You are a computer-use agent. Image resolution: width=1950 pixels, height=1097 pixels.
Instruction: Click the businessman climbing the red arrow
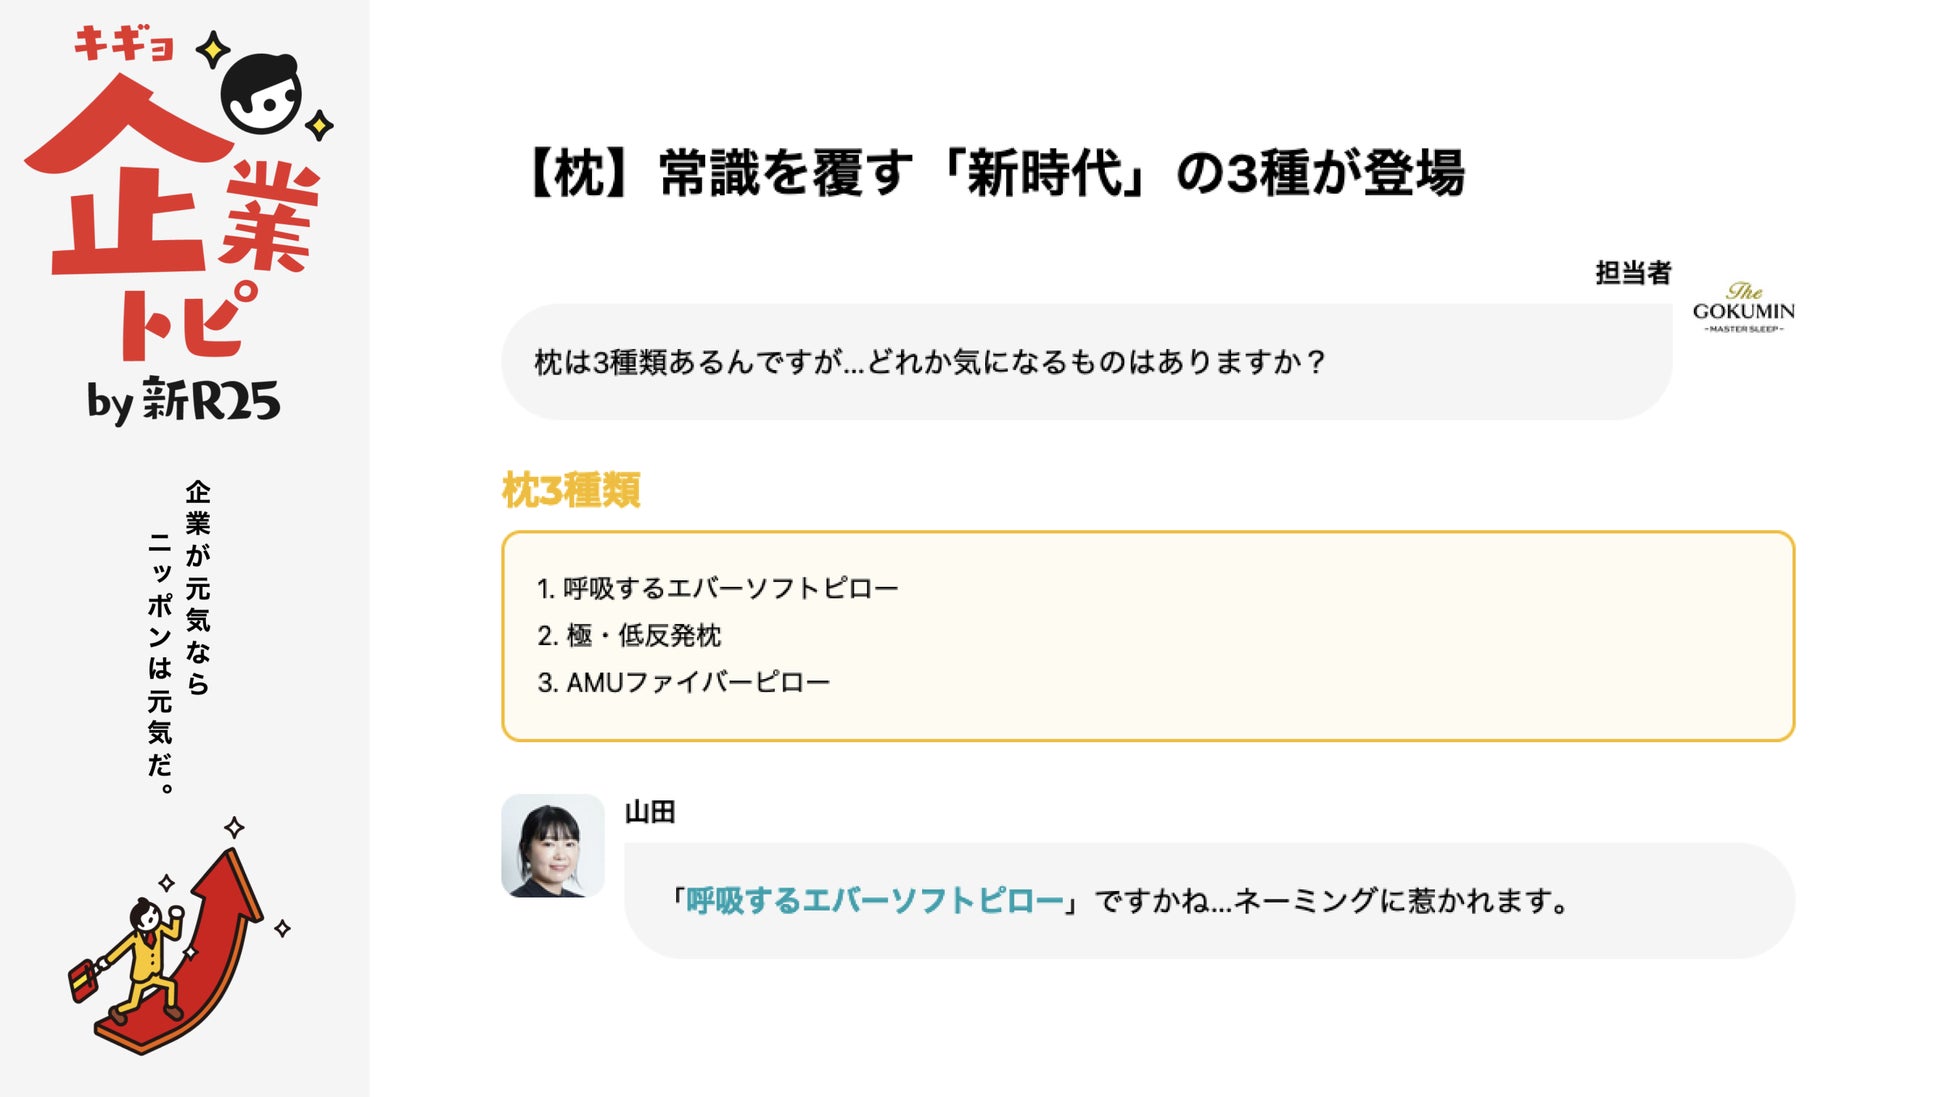point(140,954)
